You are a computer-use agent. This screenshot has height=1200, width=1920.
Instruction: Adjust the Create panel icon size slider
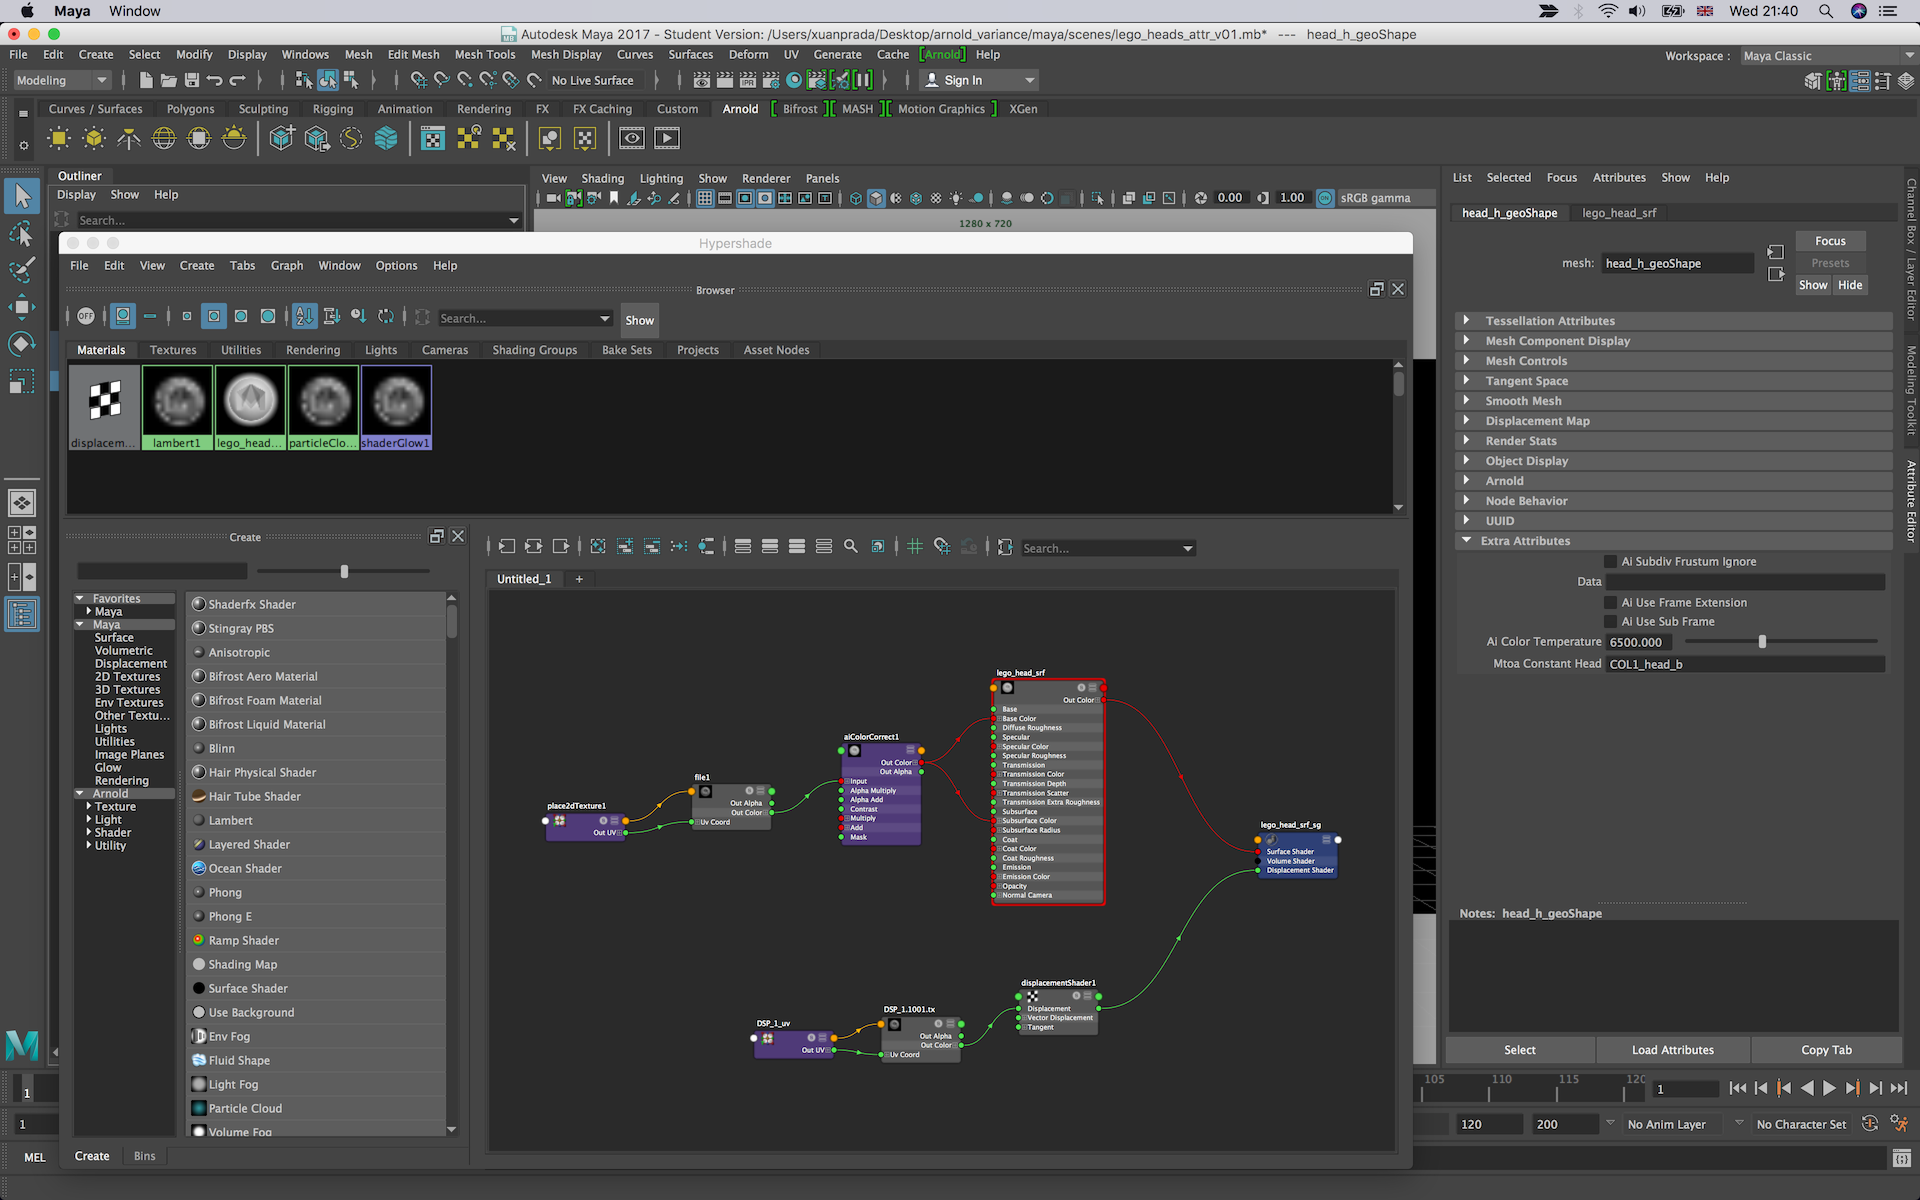click(344, 571)
